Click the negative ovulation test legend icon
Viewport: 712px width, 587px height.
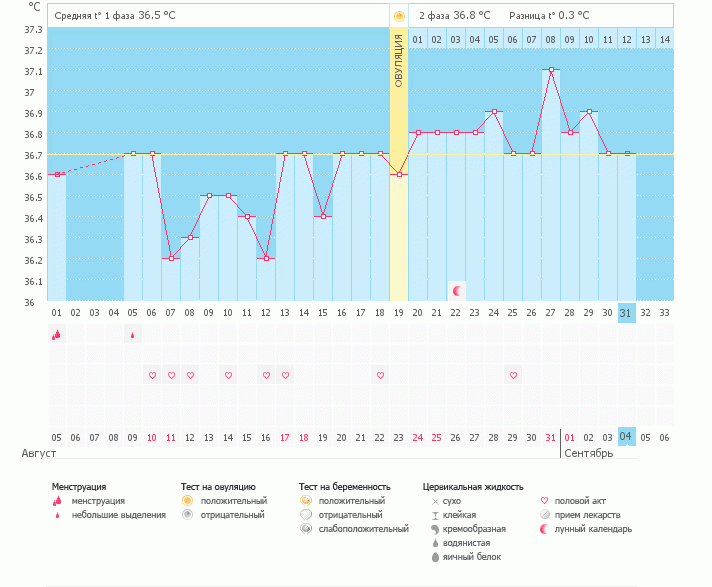click(x=187, y=515)
